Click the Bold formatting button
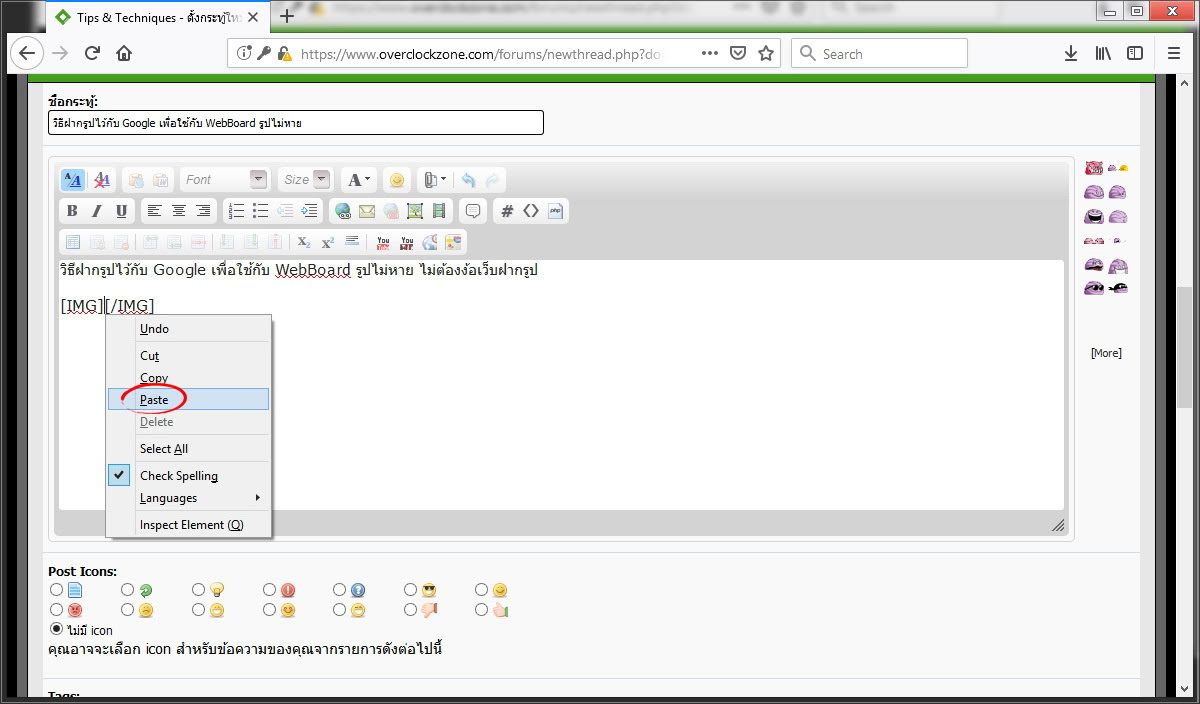The height and width of the screenshot is (704, 1200). pyautogui.click(x=72, y=211)
